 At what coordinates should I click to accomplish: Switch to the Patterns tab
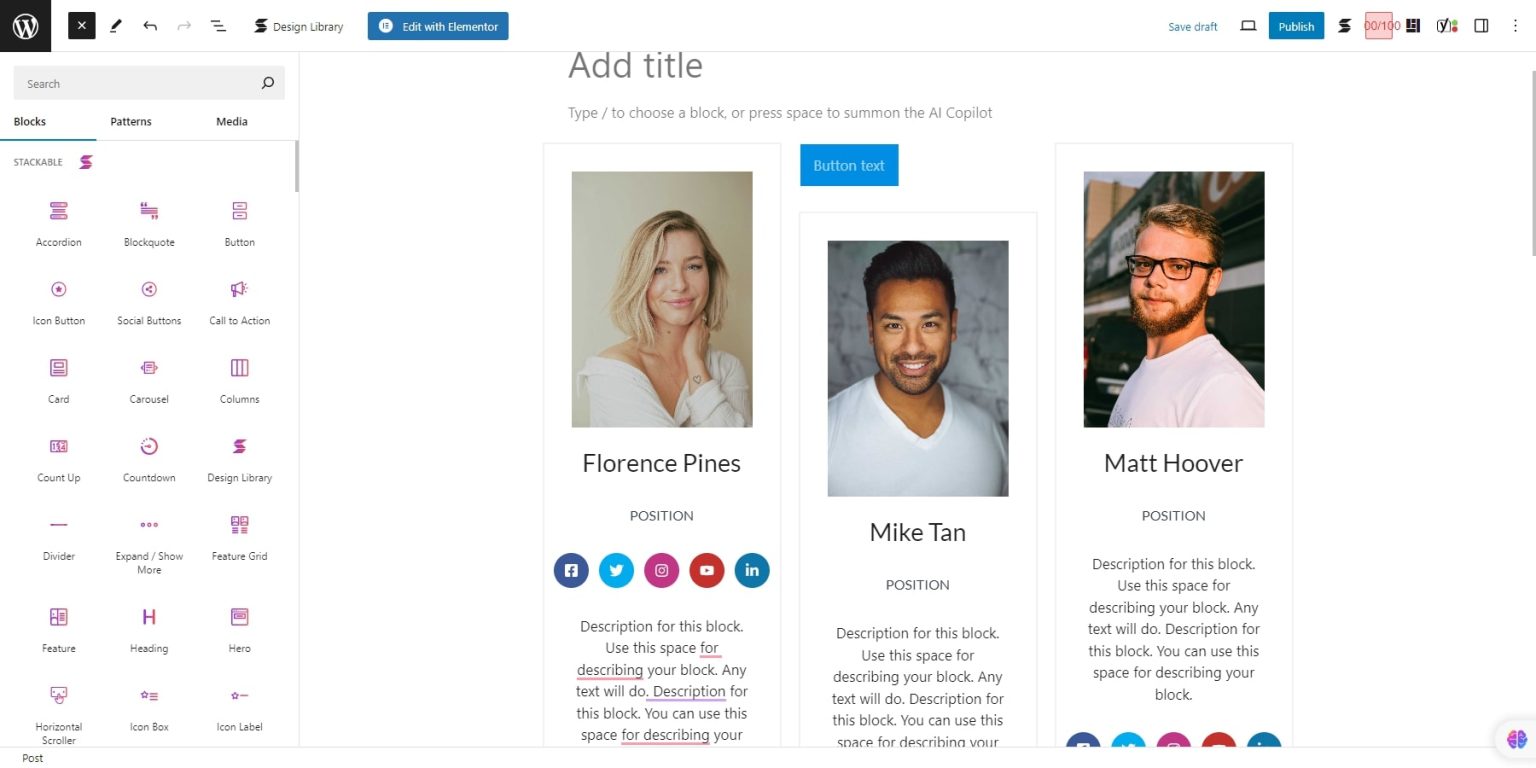pyautogui.click(x=130, y=120)
